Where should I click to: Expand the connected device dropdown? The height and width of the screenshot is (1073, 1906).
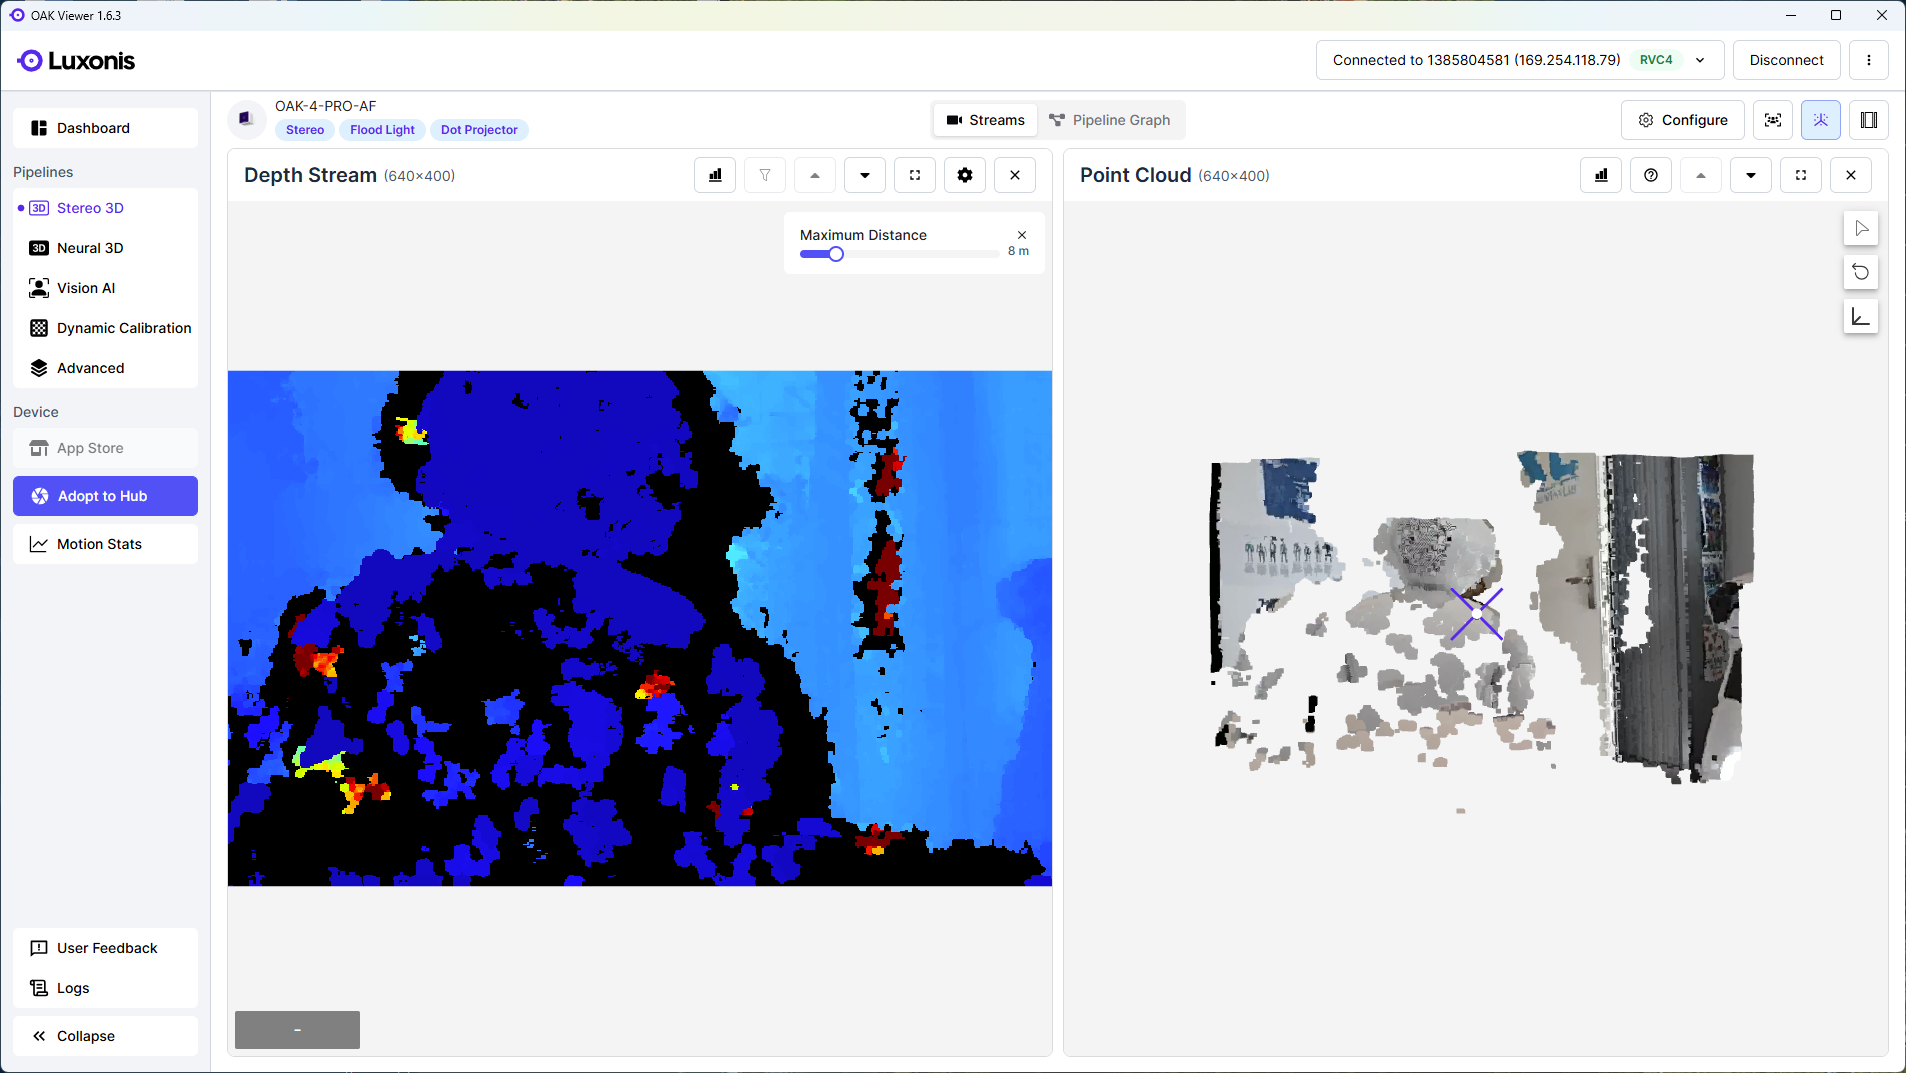(x=1700, y=60)
